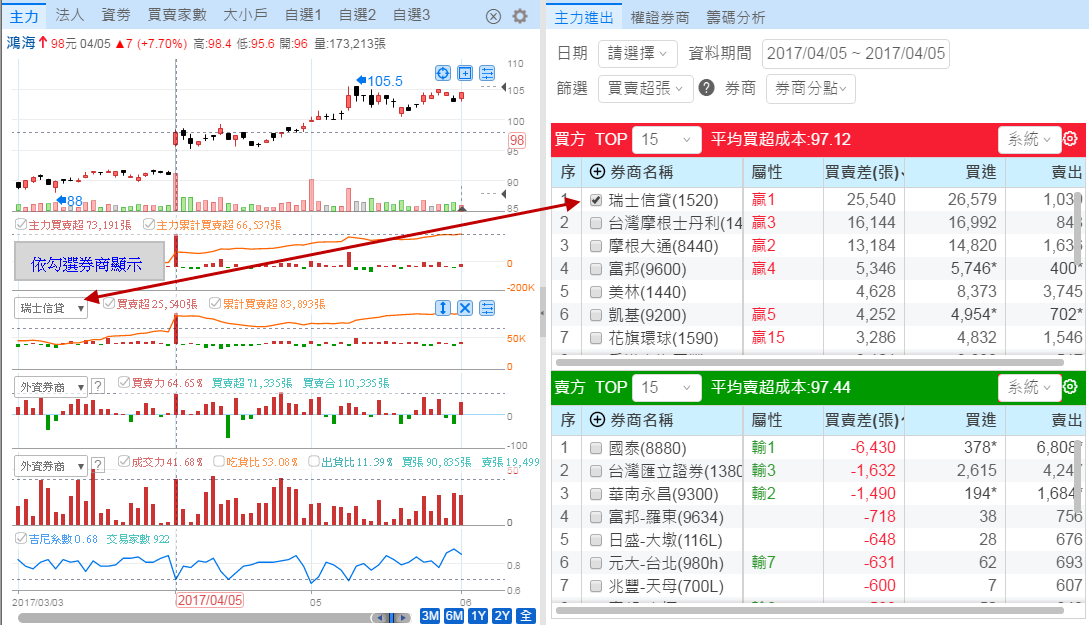Switch to the 法人 tab
Viewport: 1089px width, 625px height.
coord(70,16)
